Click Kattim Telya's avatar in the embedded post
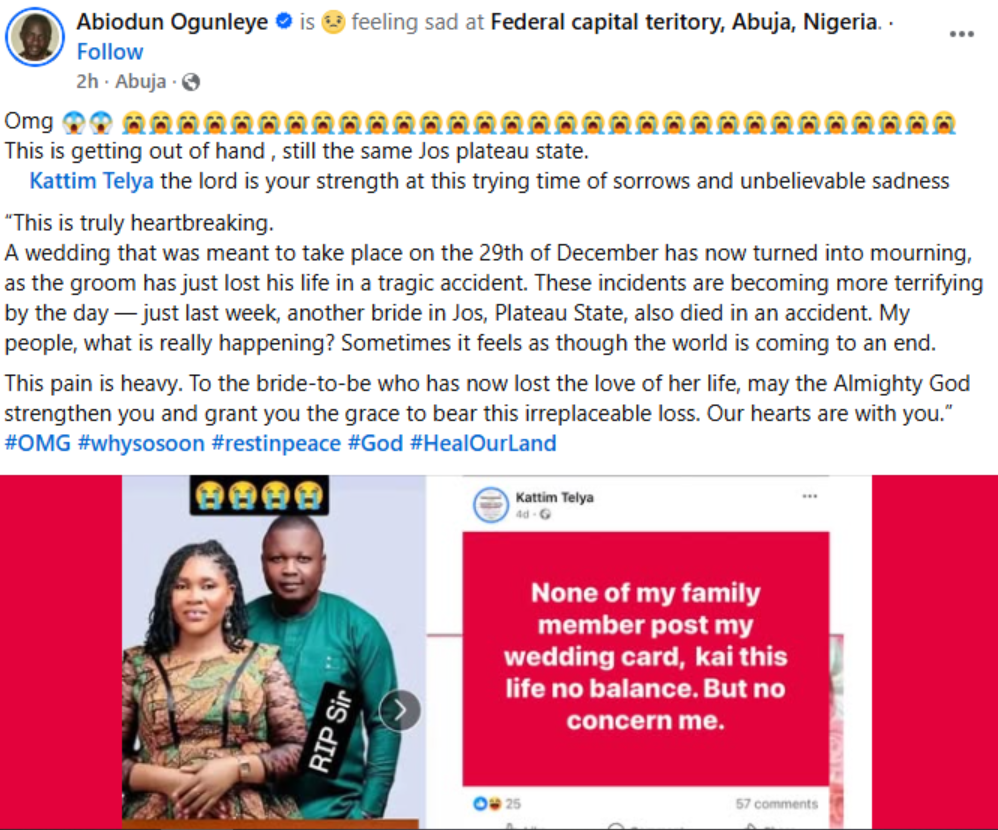998x830 pixels. (x=489, y=505)
